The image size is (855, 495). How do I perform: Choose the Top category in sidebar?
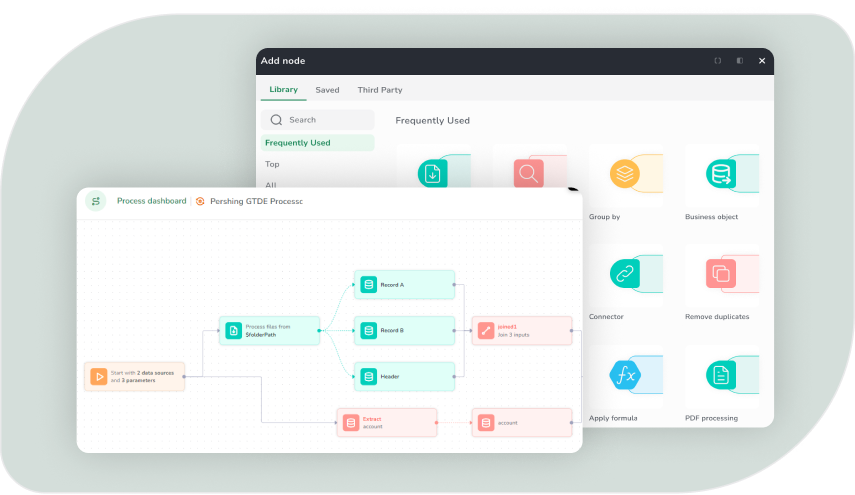(x=272, y=164)
